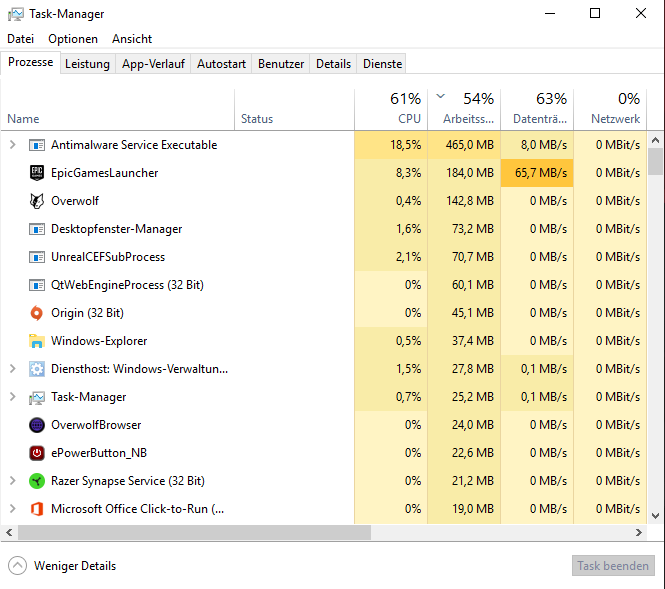Switch to the Dienste tab

pos(382,64)
